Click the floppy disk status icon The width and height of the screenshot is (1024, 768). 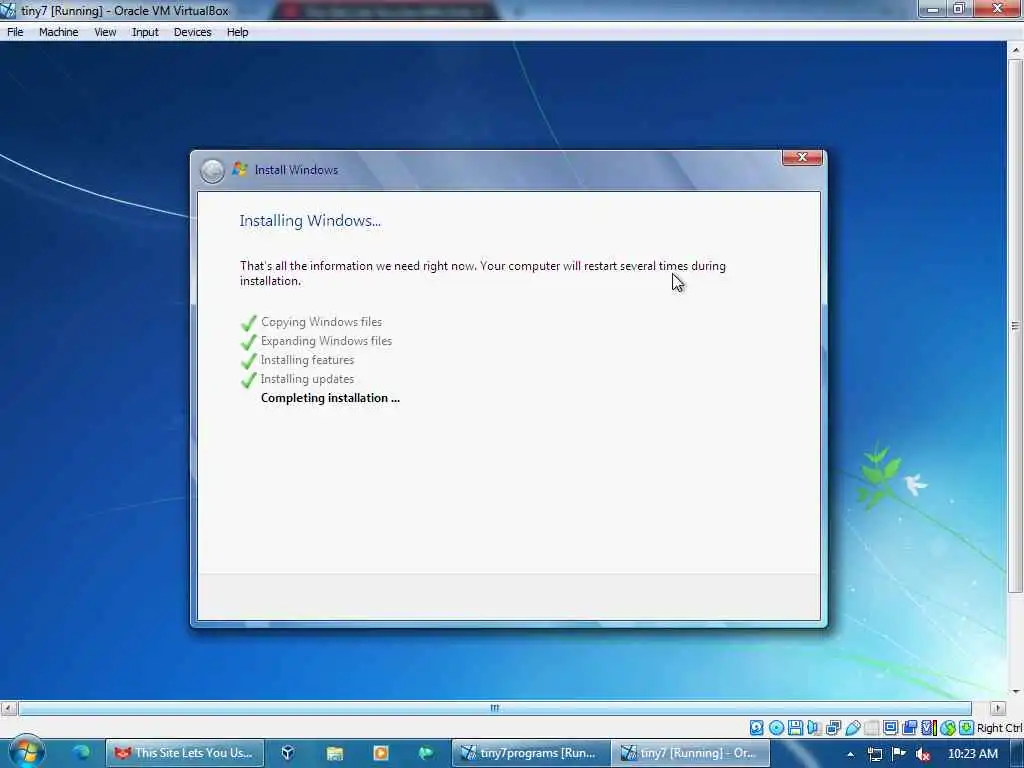795,728
